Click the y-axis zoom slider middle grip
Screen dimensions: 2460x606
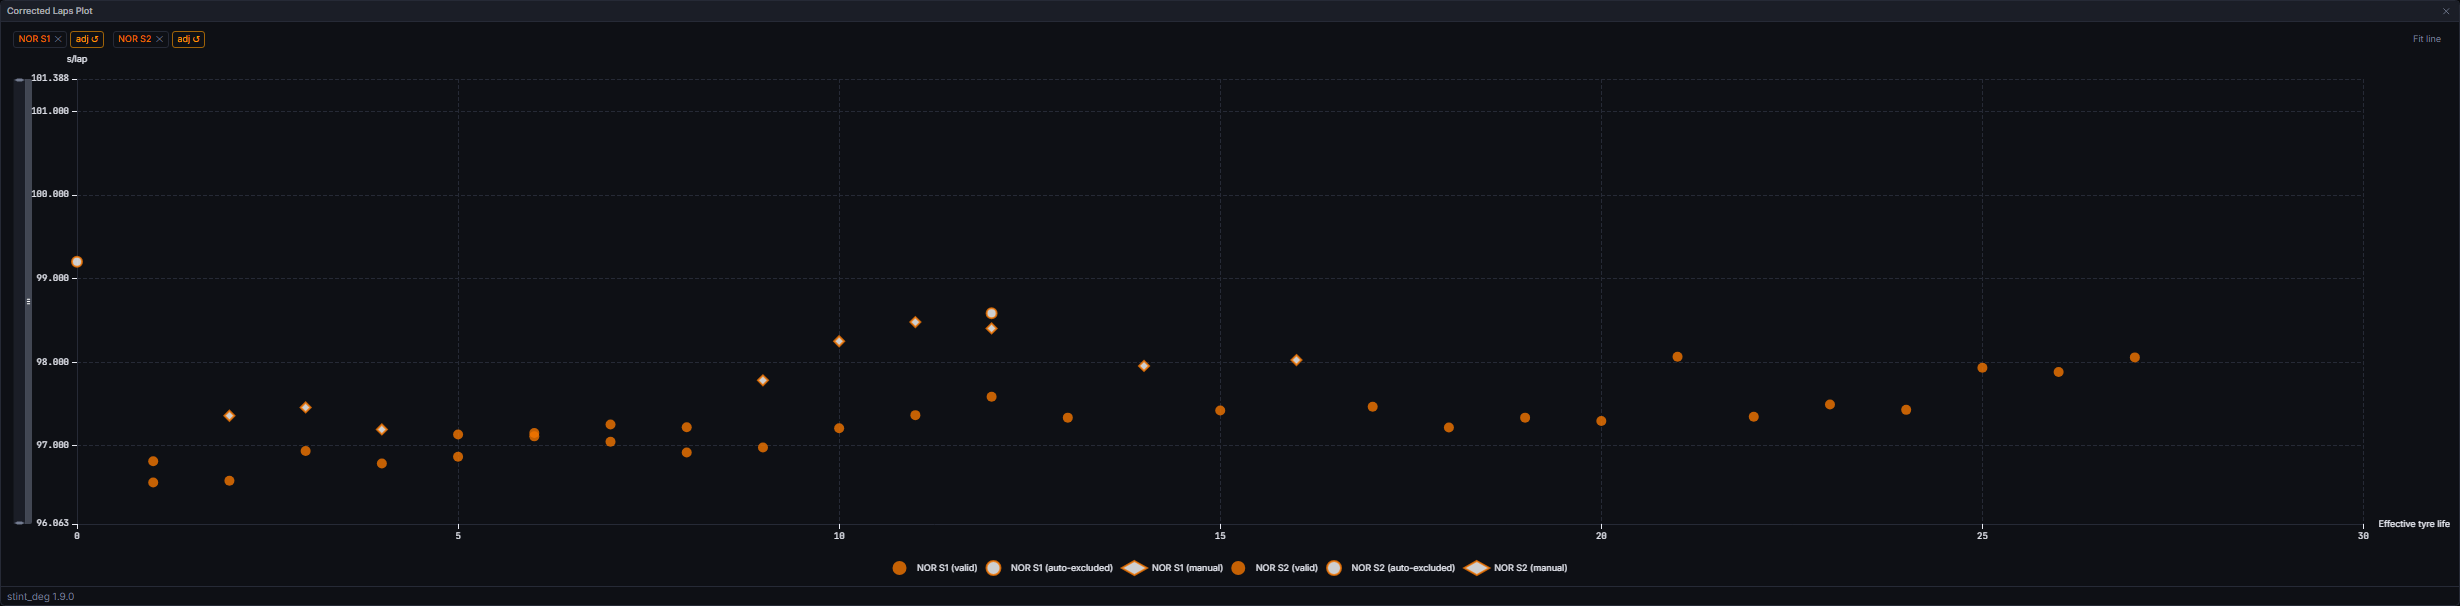click(x=28, y=301)
